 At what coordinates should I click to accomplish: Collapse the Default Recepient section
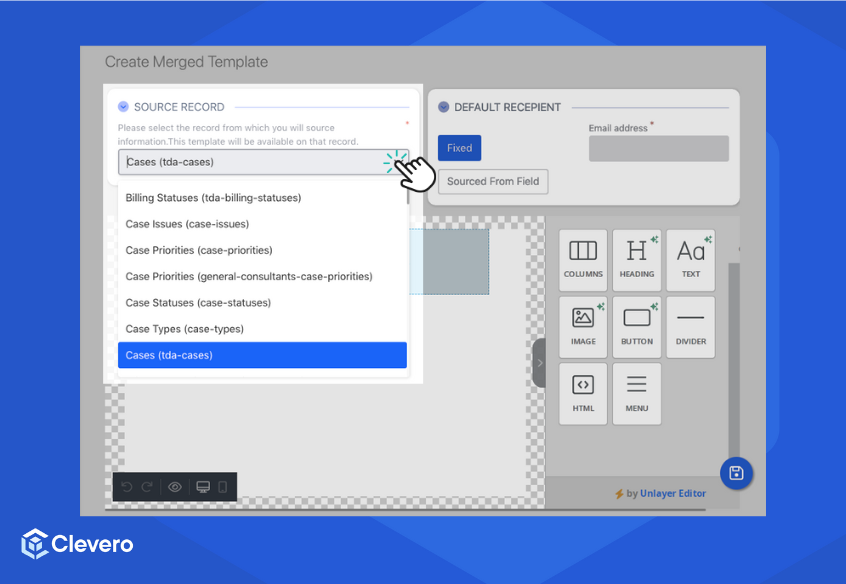click(x=444, y=107)
